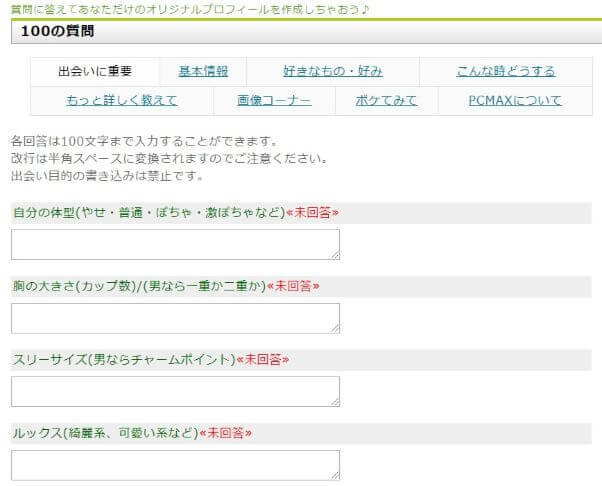This screenshot has width=602, height=486.
Task: Switch to the 好きなもの・好み tab
Action: coord(332,71)
